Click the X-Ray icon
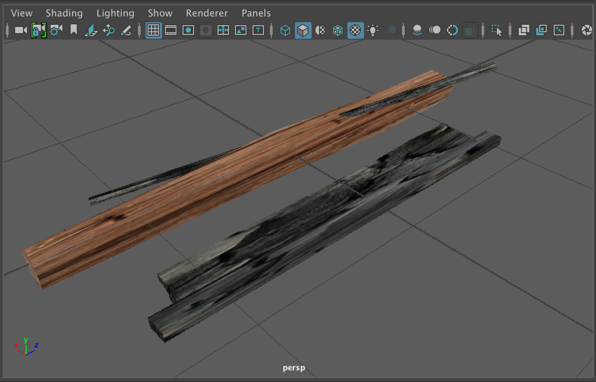This screenshot has width=596, height=382. click(x=524, y=30)
